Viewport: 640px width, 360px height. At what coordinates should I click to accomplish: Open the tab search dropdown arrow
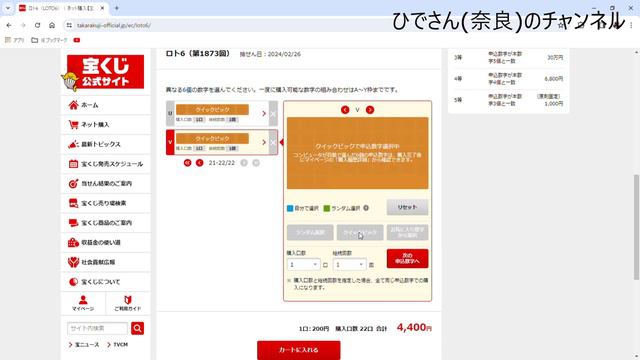8,8
